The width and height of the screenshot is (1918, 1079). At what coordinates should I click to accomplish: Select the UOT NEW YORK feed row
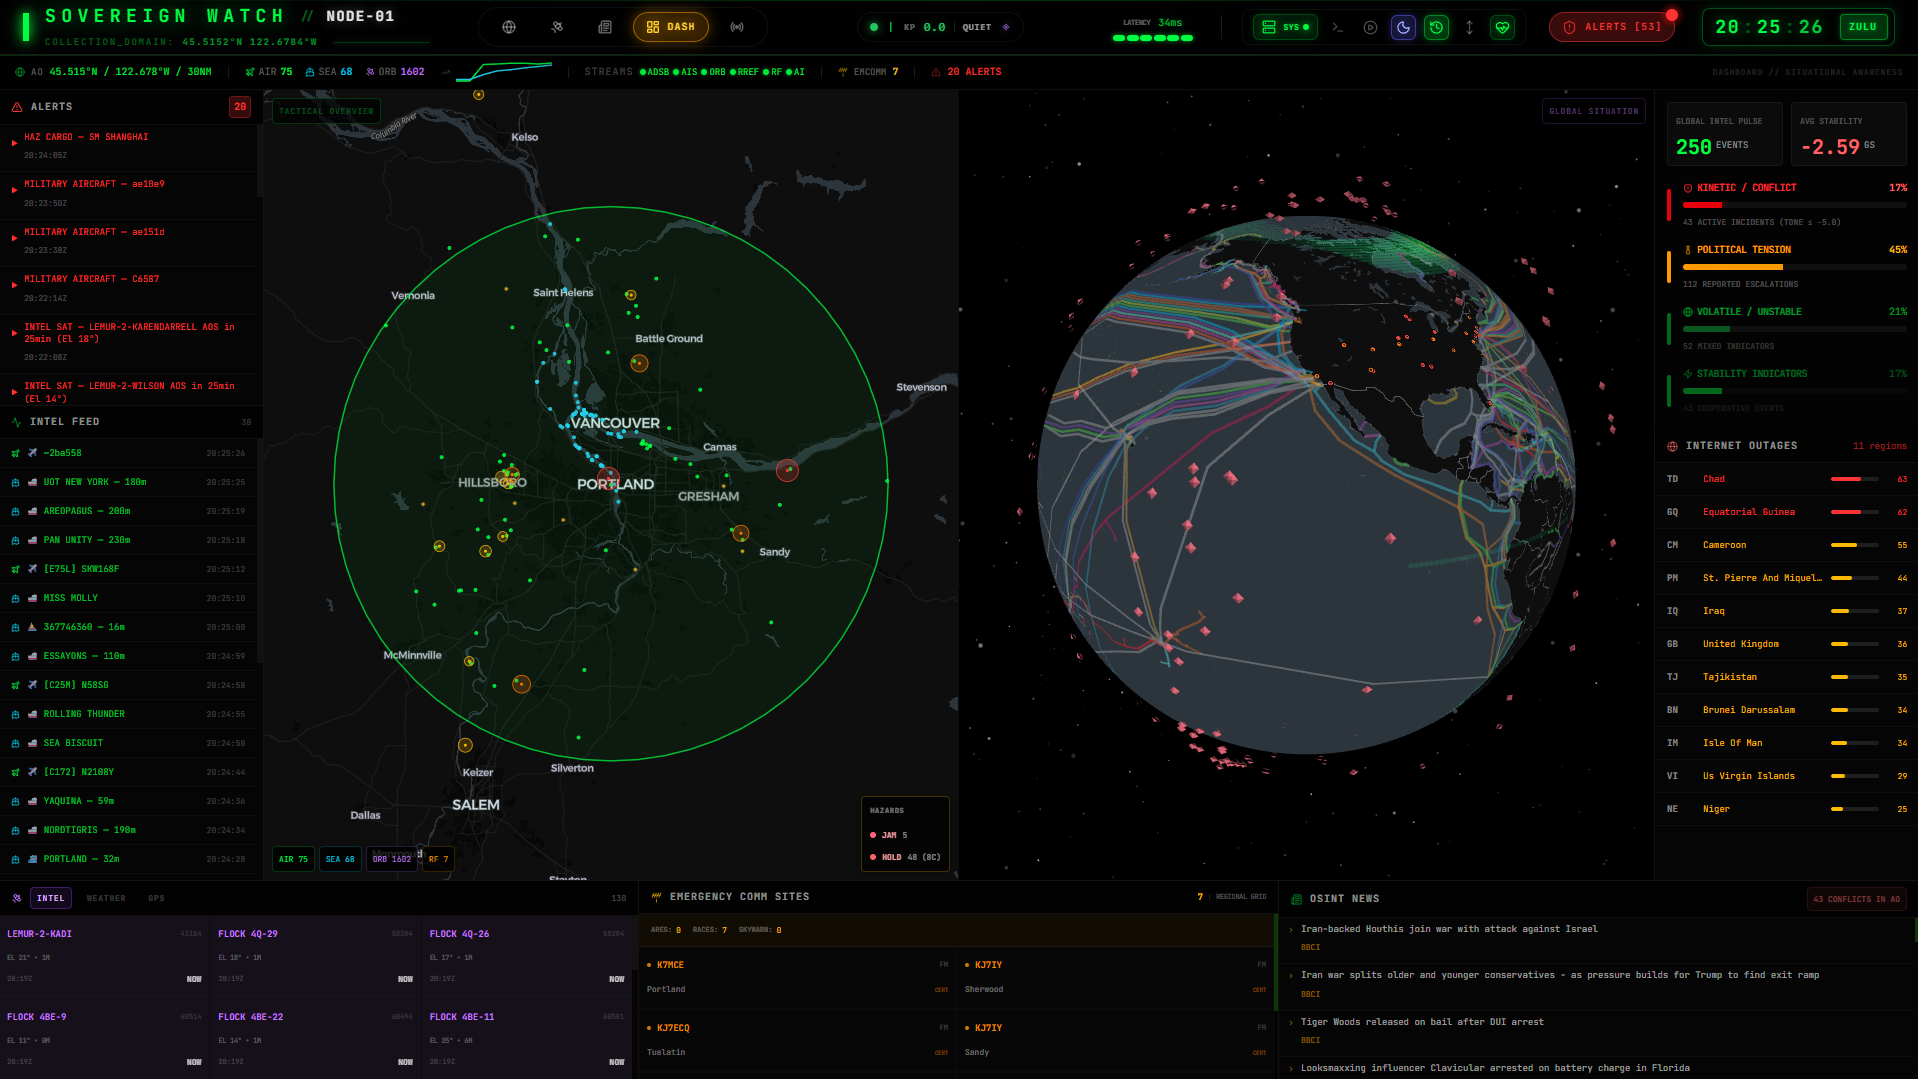[130, 482]
